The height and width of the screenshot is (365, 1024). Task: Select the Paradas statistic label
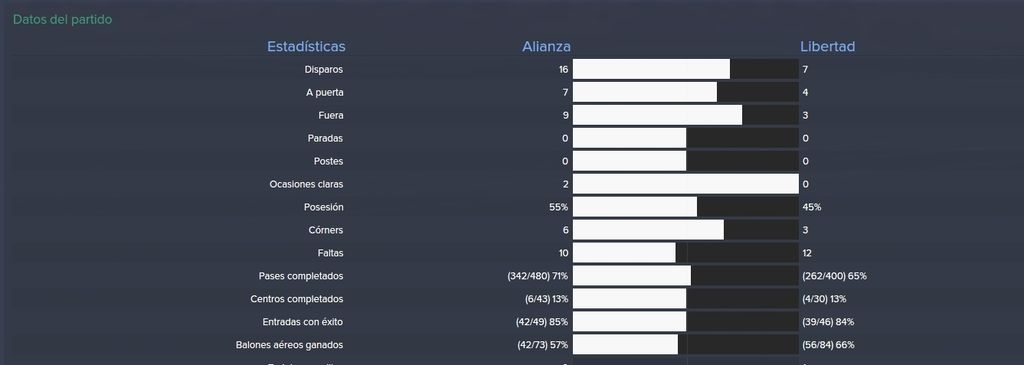click(325, 138)
